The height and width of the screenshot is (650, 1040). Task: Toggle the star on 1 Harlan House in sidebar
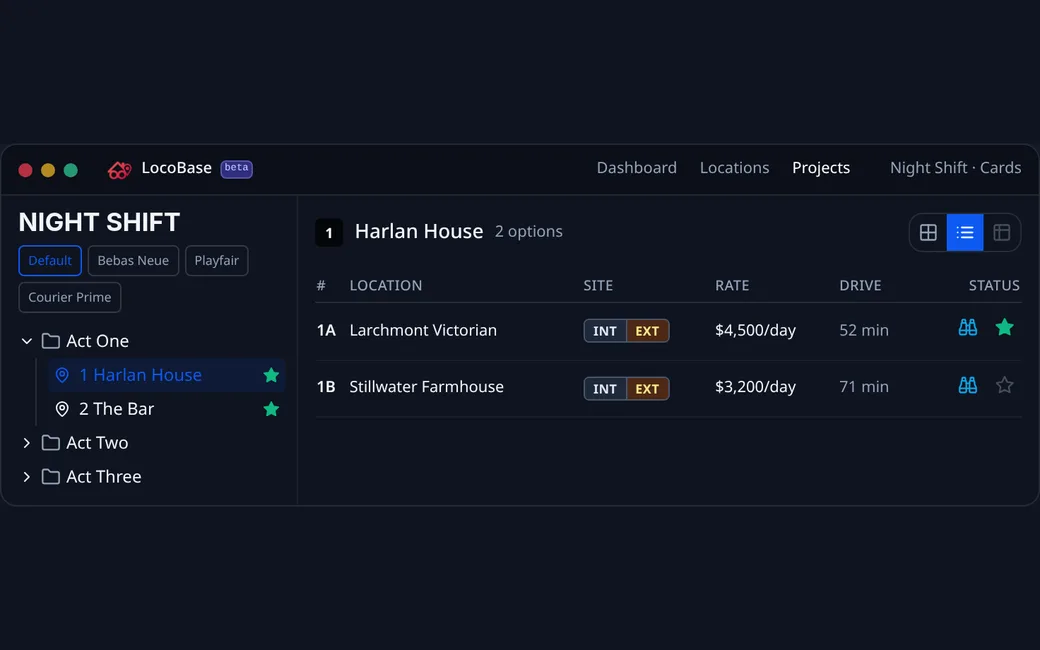tap(271, 375)
